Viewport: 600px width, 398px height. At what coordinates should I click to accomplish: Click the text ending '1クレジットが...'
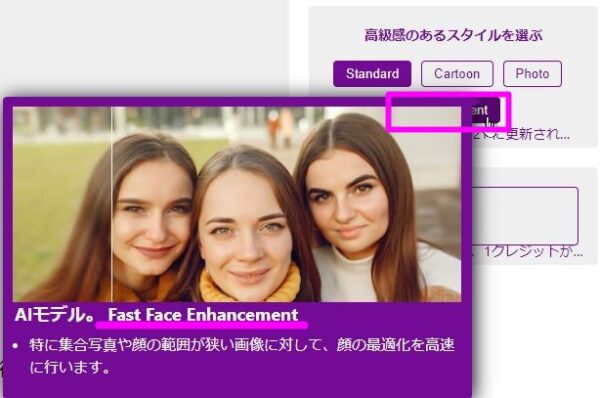[528, 252]
